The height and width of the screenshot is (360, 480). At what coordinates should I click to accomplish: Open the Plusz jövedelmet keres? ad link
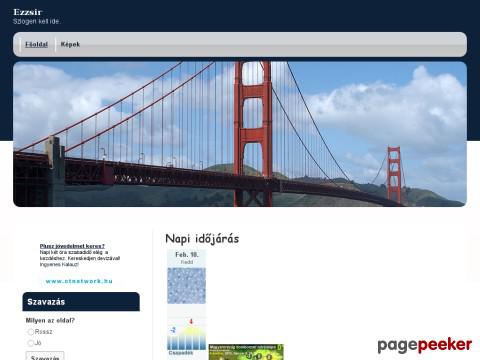pyautogui.click(x=72, y=246)
